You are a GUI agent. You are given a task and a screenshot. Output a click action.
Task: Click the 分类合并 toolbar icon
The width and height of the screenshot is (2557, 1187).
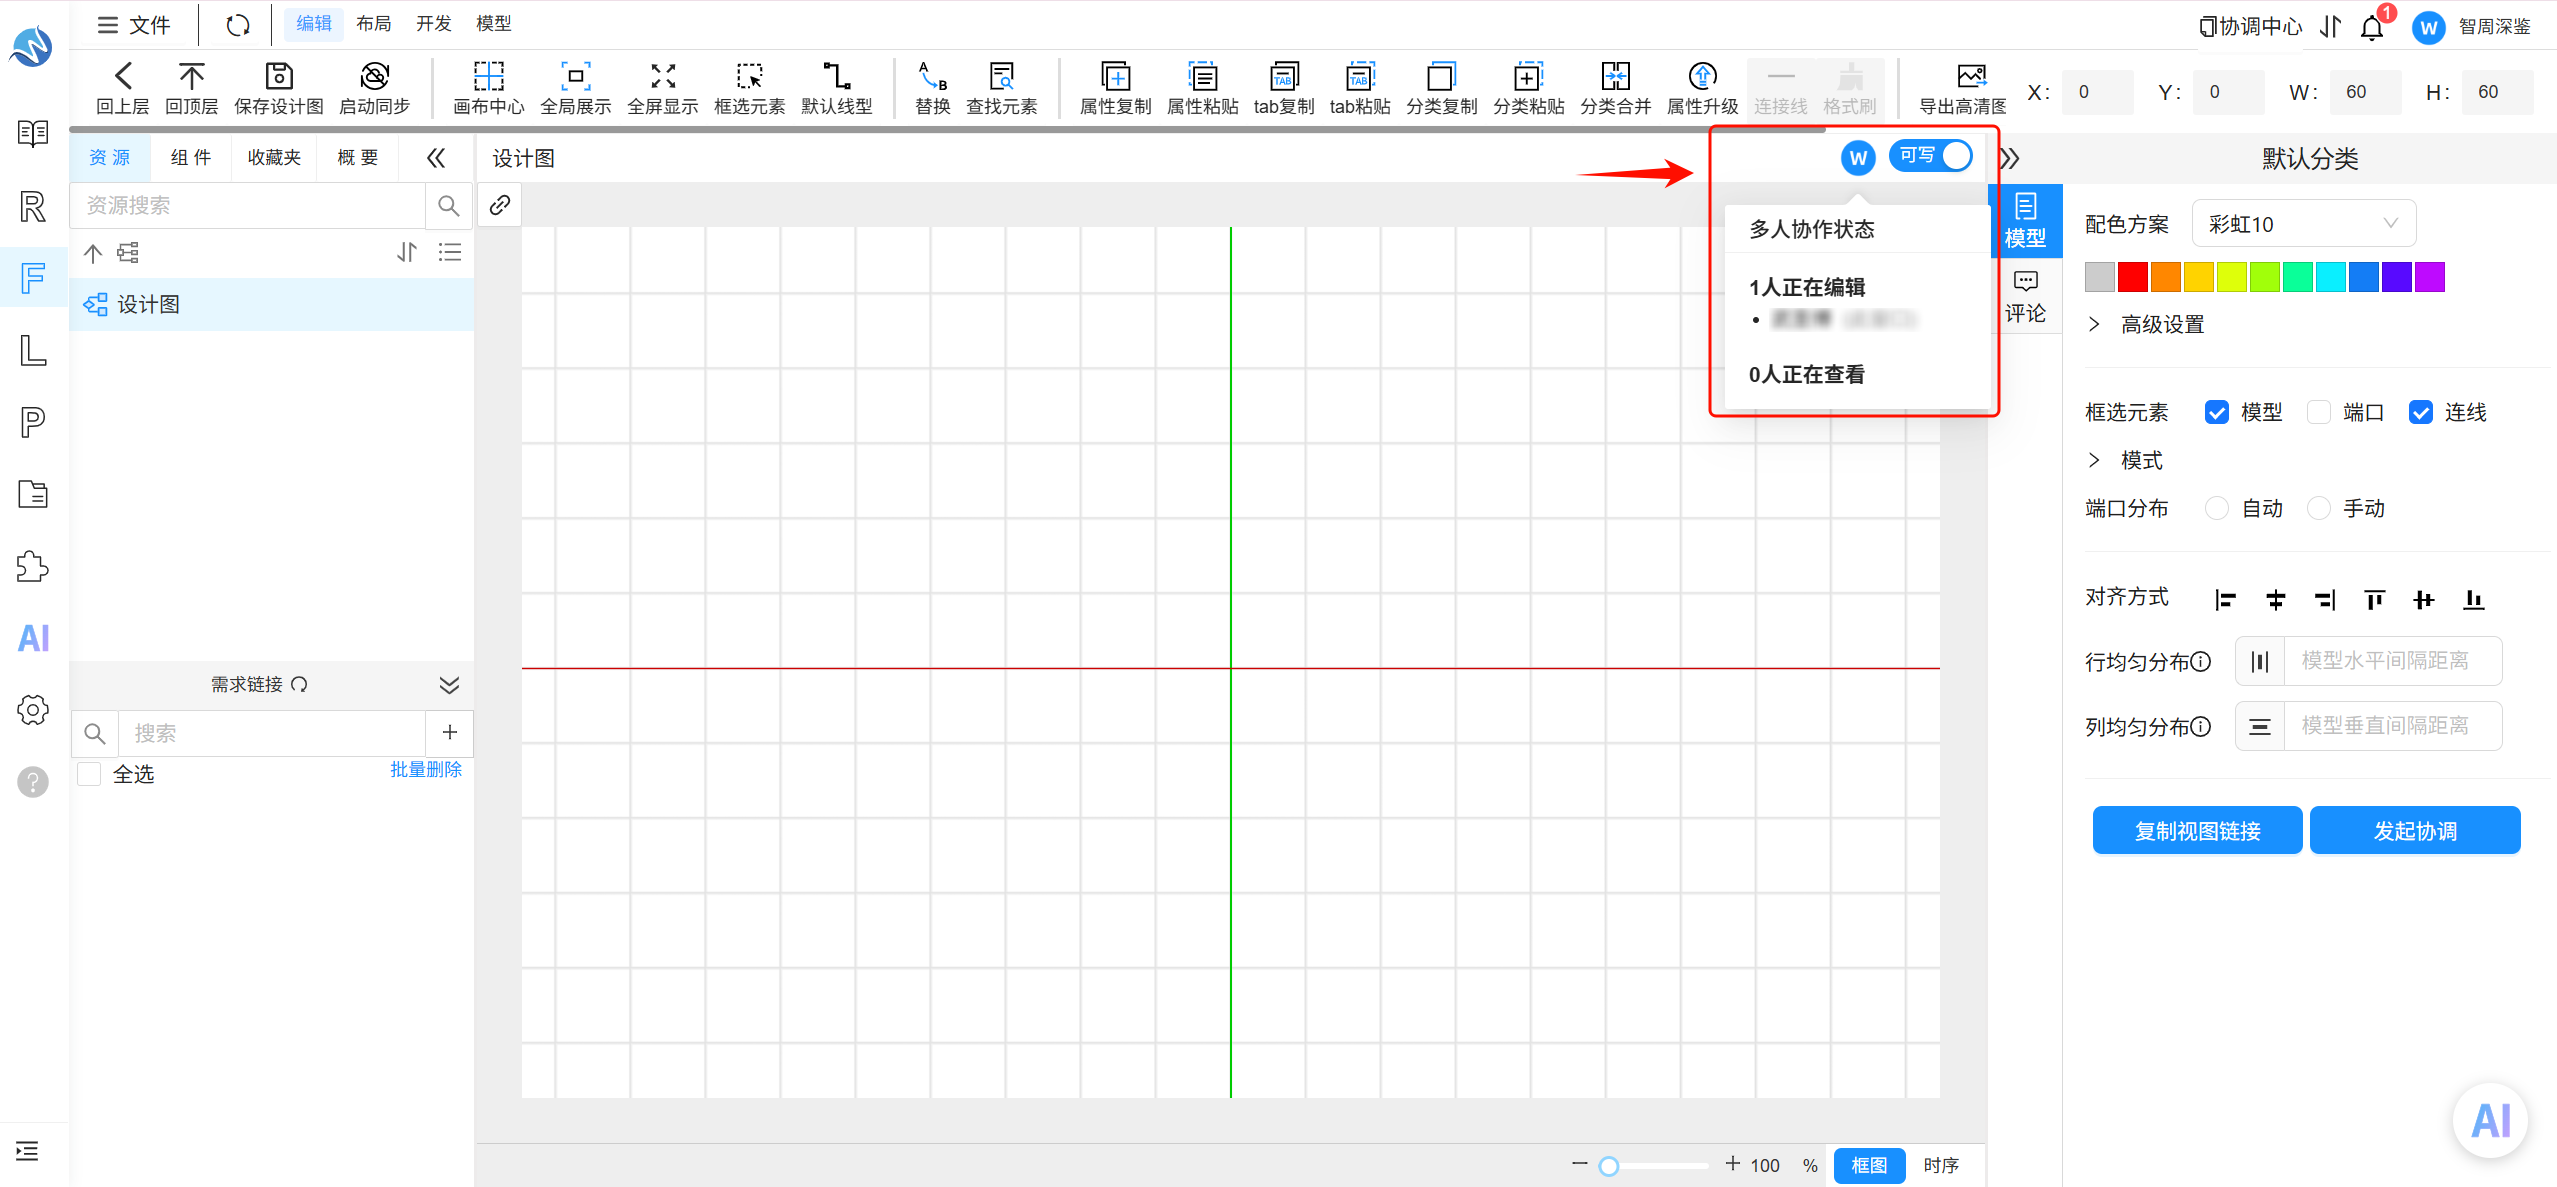(x=1615, y=76)
